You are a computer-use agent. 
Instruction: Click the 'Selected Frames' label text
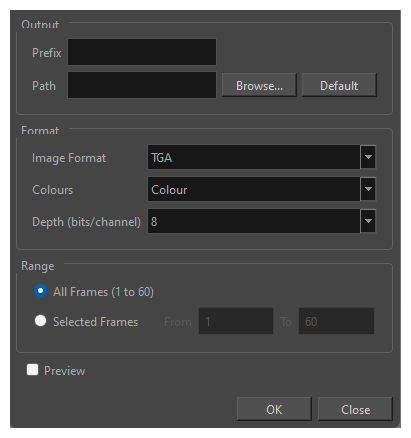pyautogui.click(x=95, y=322)
